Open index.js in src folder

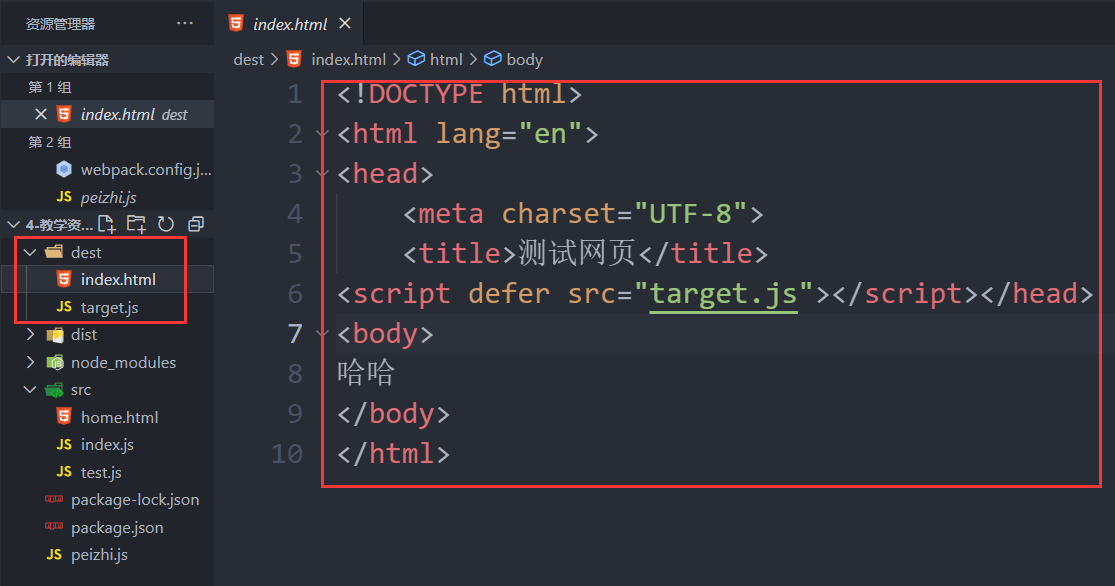107,444
